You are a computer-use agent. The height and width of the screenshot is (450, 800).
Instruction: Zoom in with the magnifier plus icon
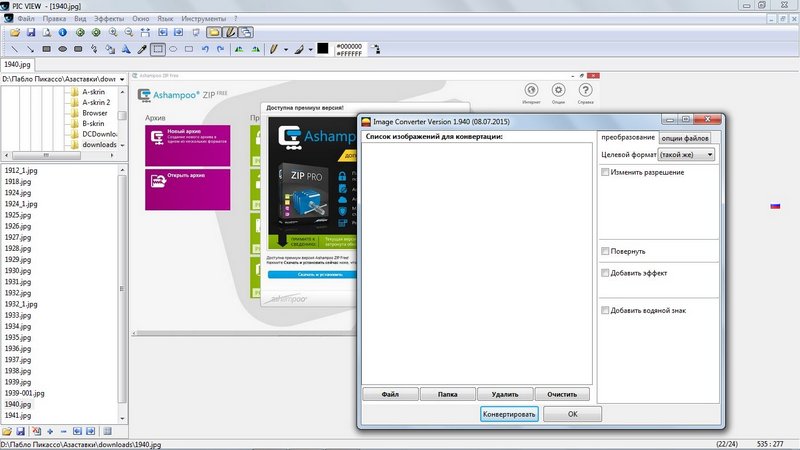(x=113, y=33)
